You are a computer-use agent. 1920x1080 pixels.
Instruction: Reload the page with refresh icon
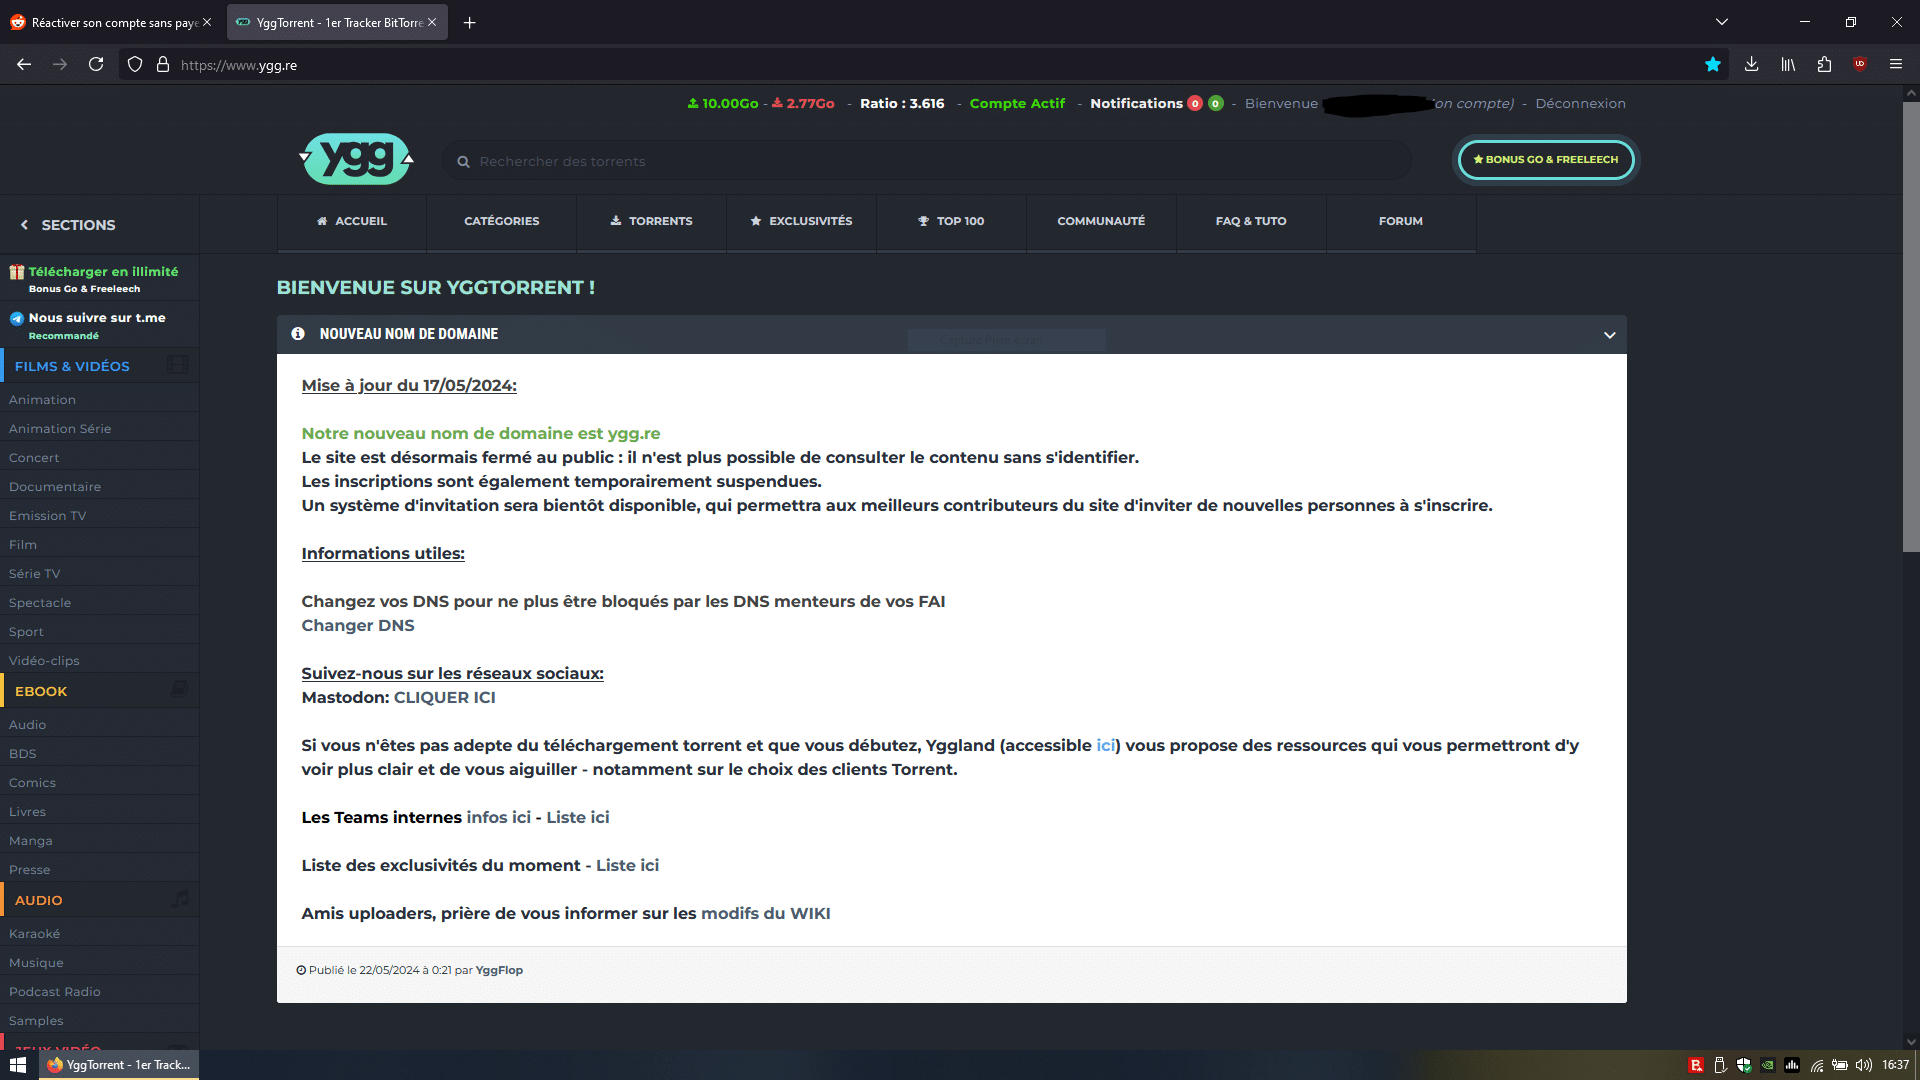click(96, 65)
